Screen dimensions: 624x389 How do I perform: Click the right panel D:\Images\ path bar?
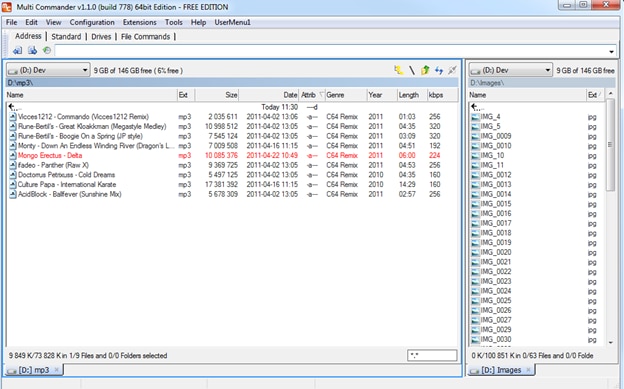542,83
